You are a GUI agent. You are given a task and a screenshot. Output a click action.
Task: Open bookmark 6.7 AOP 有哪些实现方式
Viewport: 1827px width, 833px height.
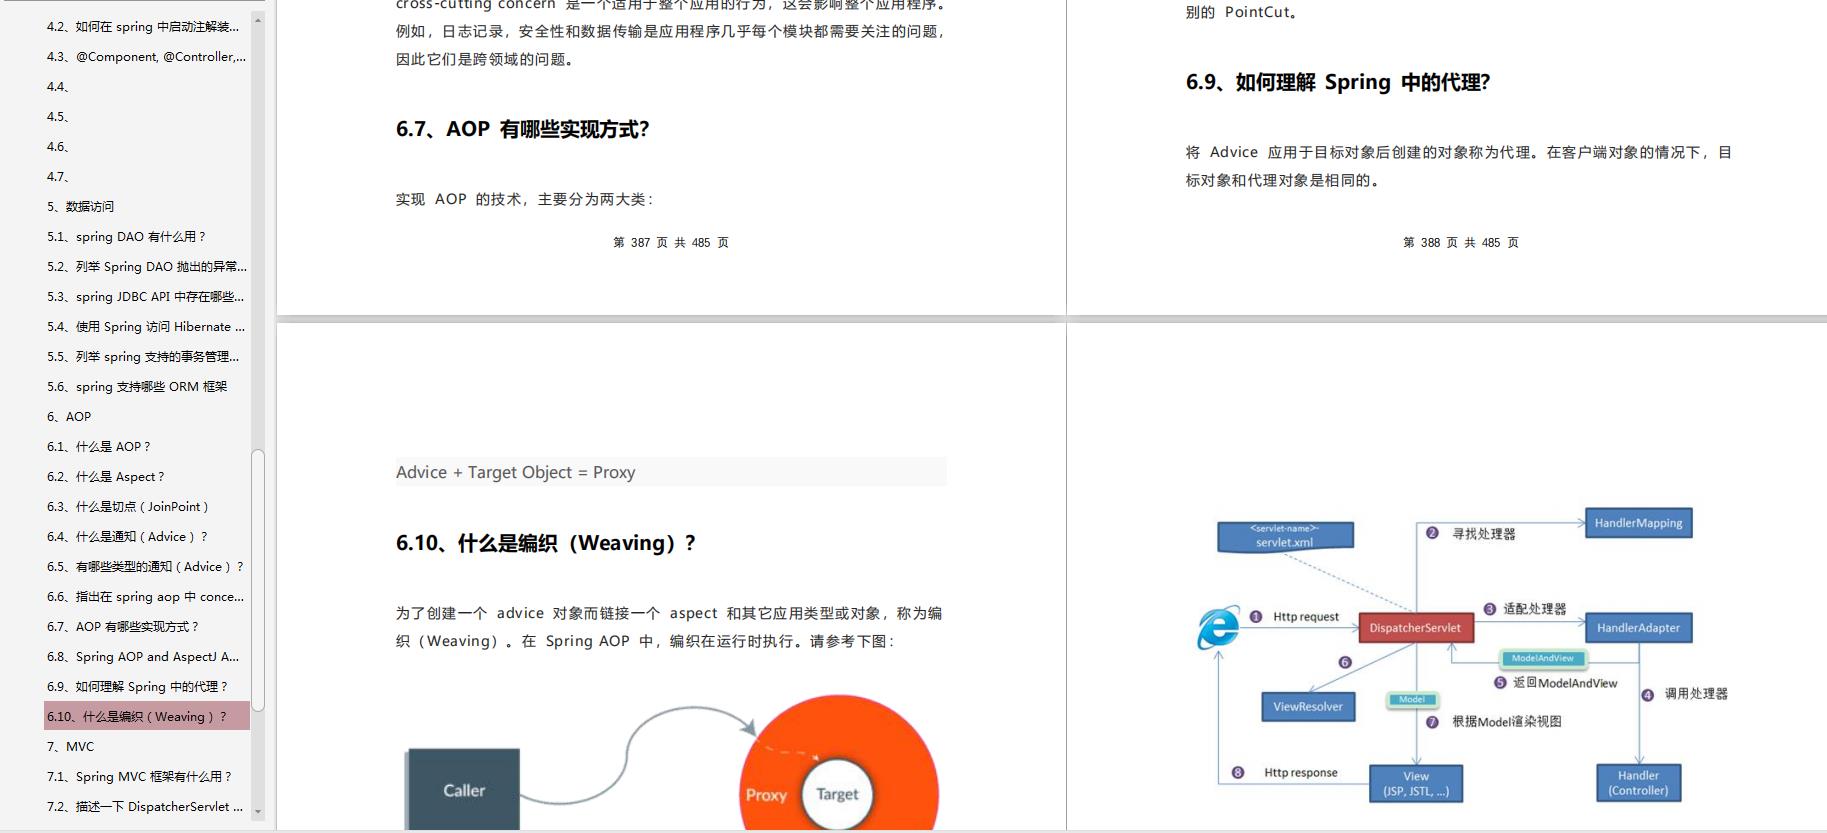123,627
